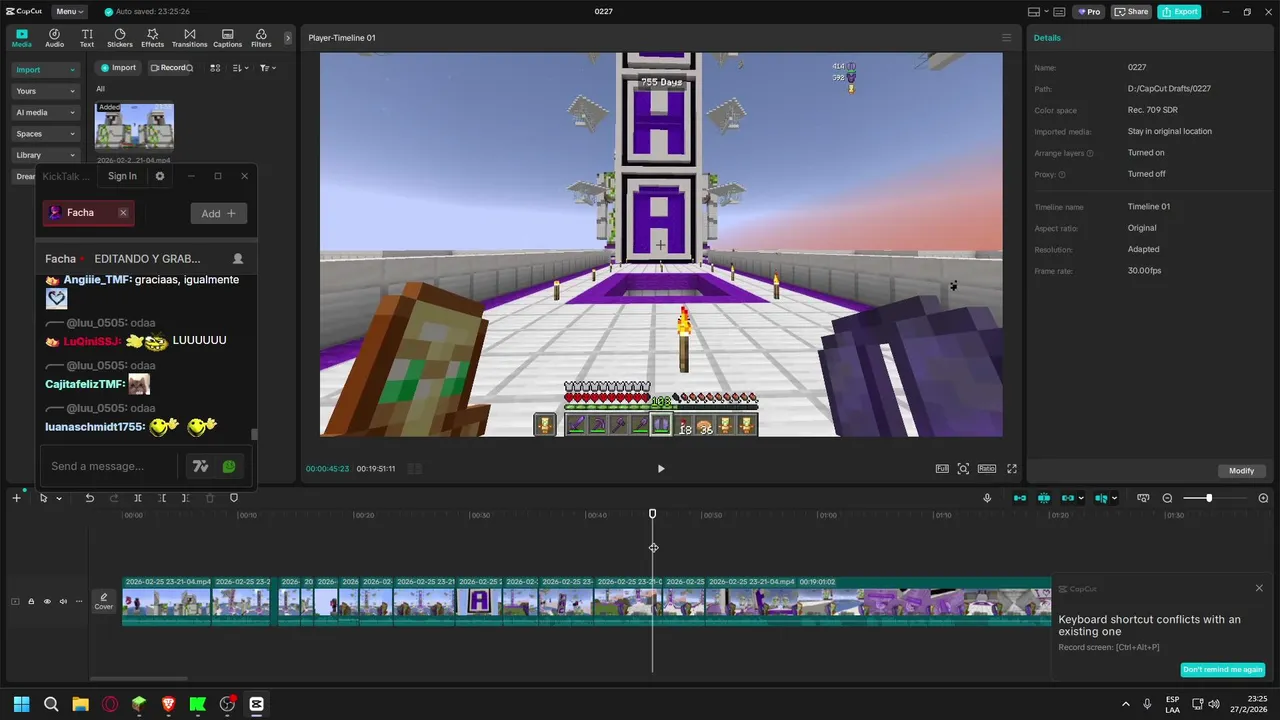Open the Audio panel tab

coord(54,38)
